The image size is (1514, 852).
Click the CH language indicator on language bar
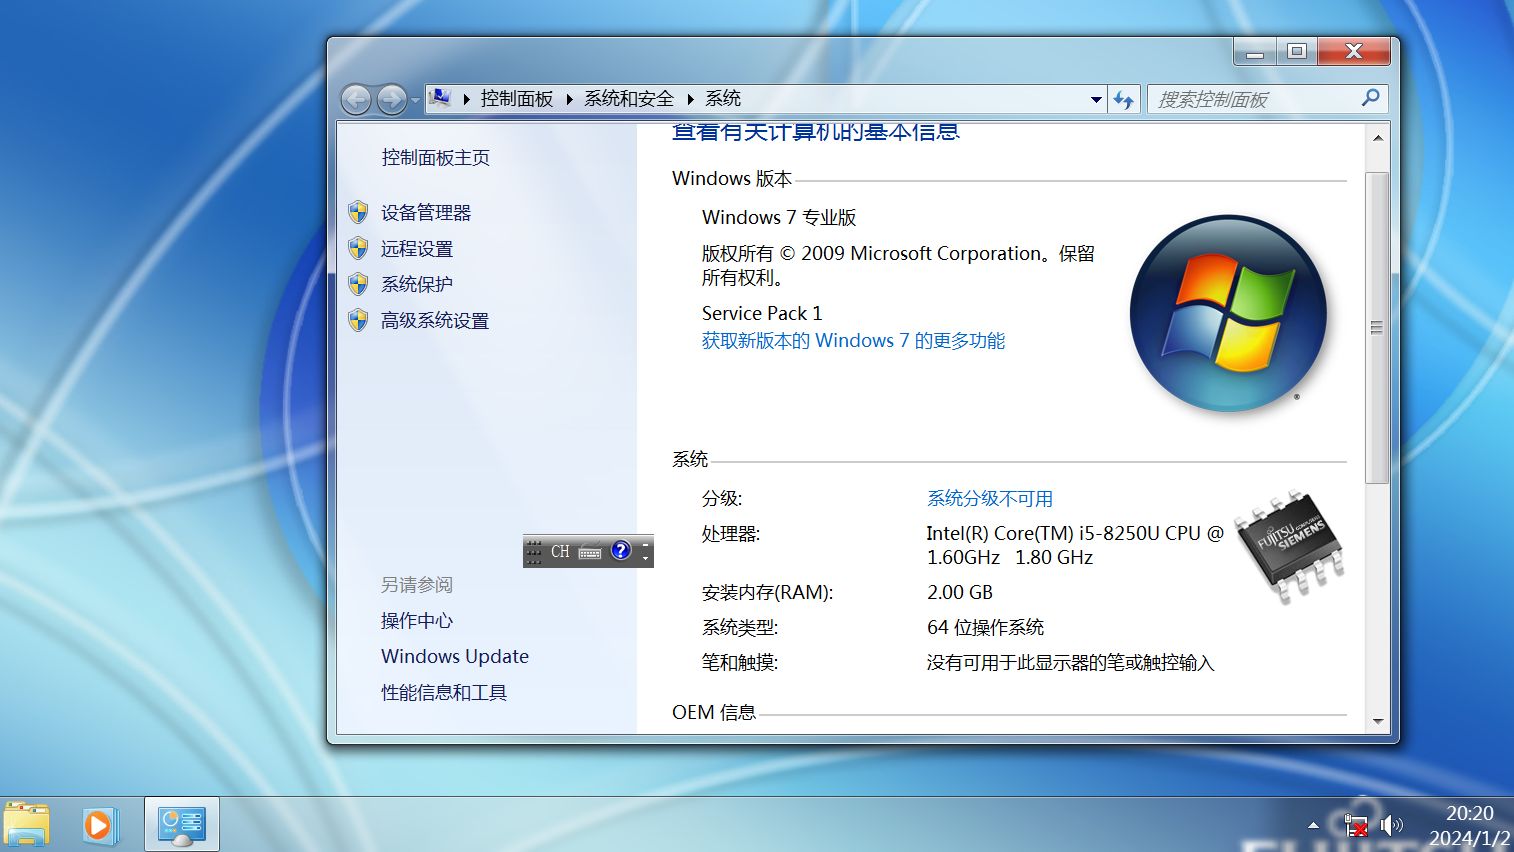click(x=560, y=551)
